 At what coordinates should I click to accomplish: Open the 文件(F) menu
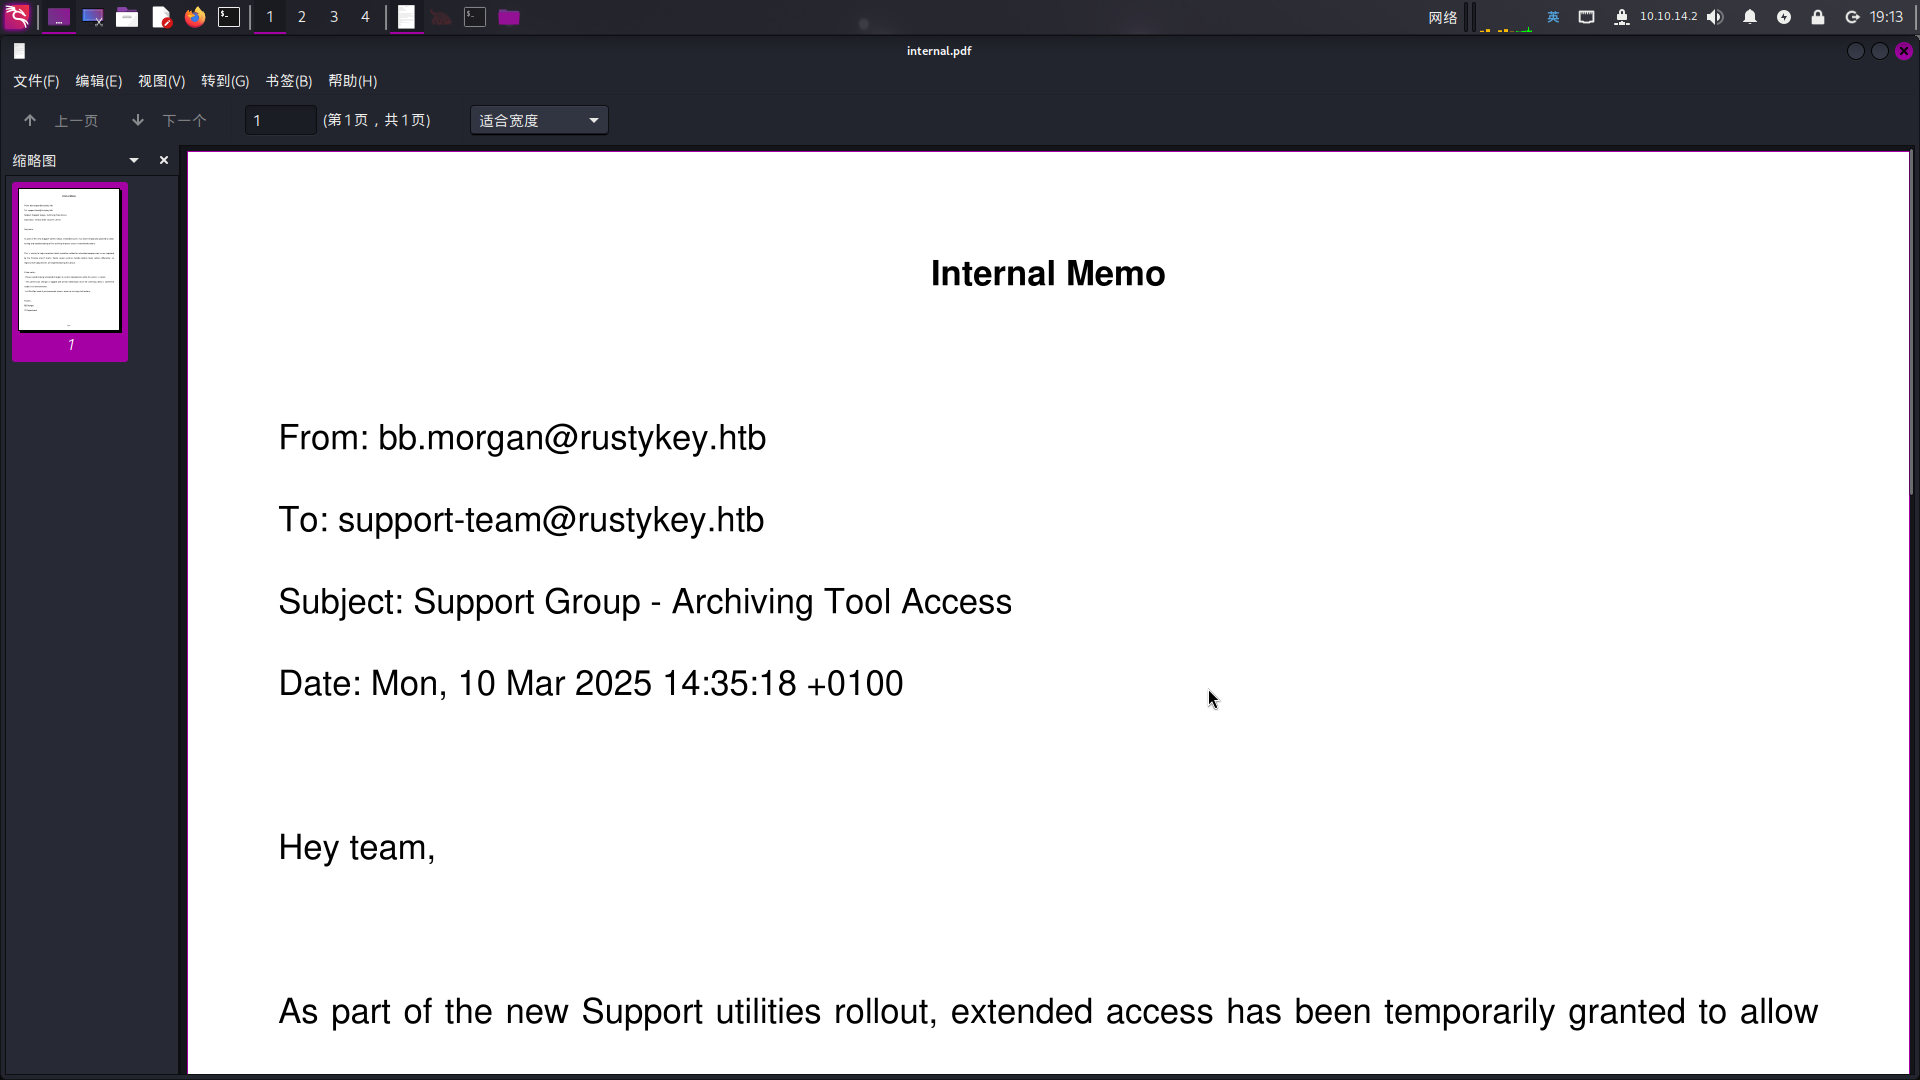(36, 81)
